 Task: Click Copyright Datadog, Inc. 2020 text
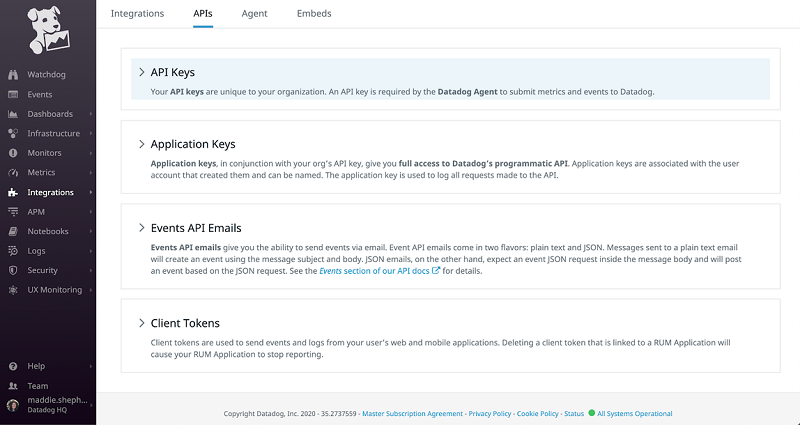pos(270,414)
